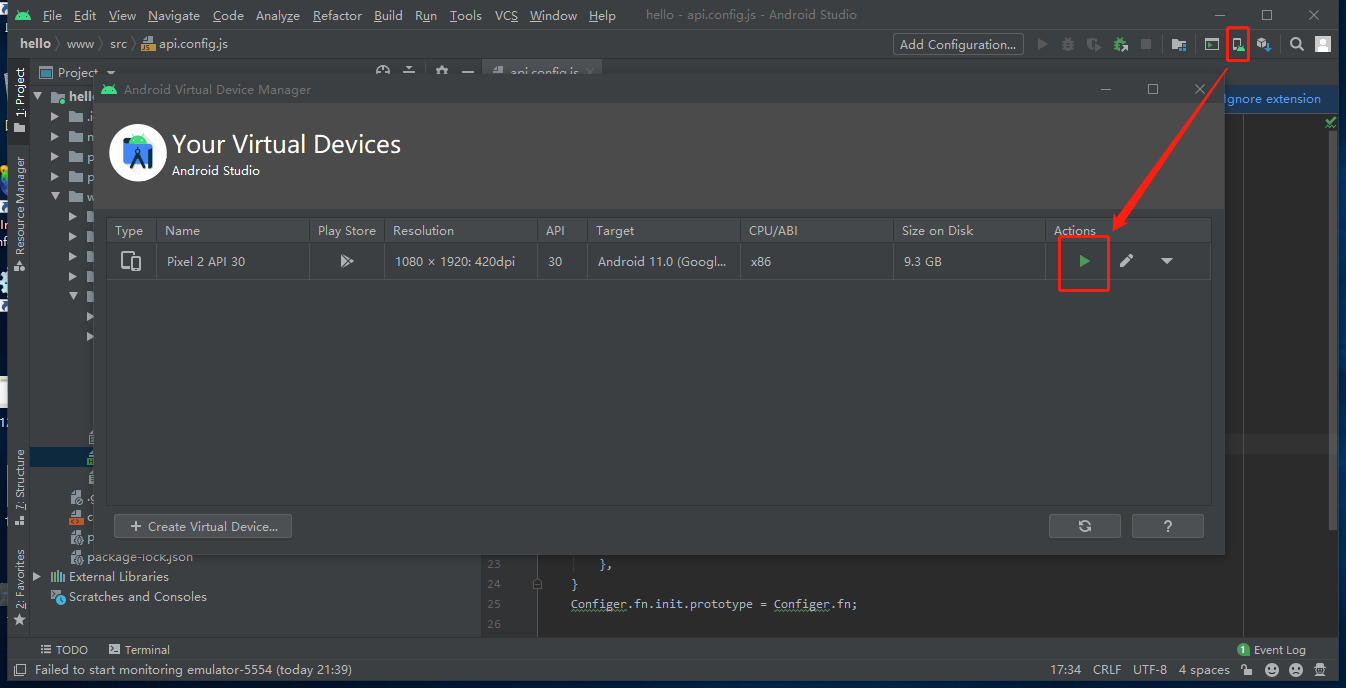Expand External Libraries node
Image resolution: width=1346 pixels, height=688 pixels.
click(x=37, y=577)
